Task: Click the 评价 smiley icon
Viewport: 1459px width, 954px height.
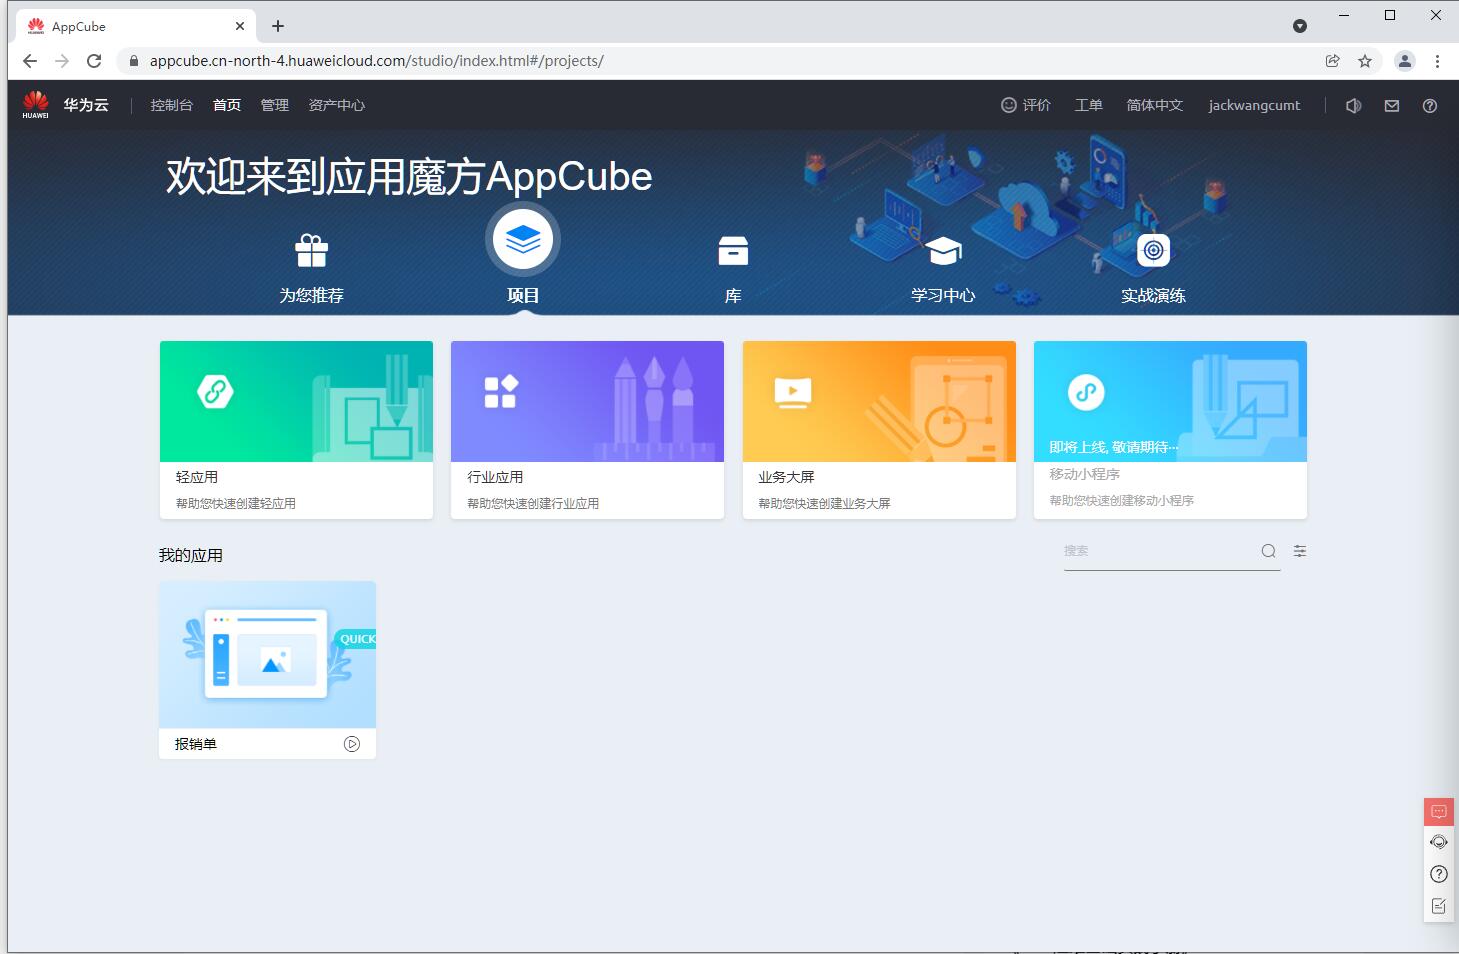Action: (x=1009, y=105)
